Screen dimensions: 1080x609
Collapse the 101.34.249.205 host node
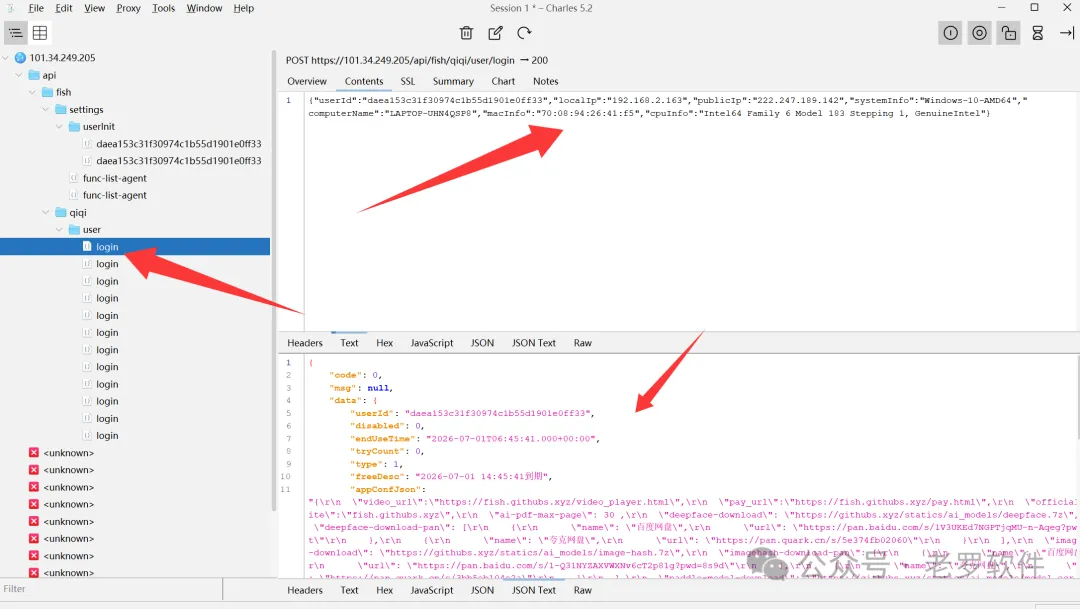(x=6, y=58)
